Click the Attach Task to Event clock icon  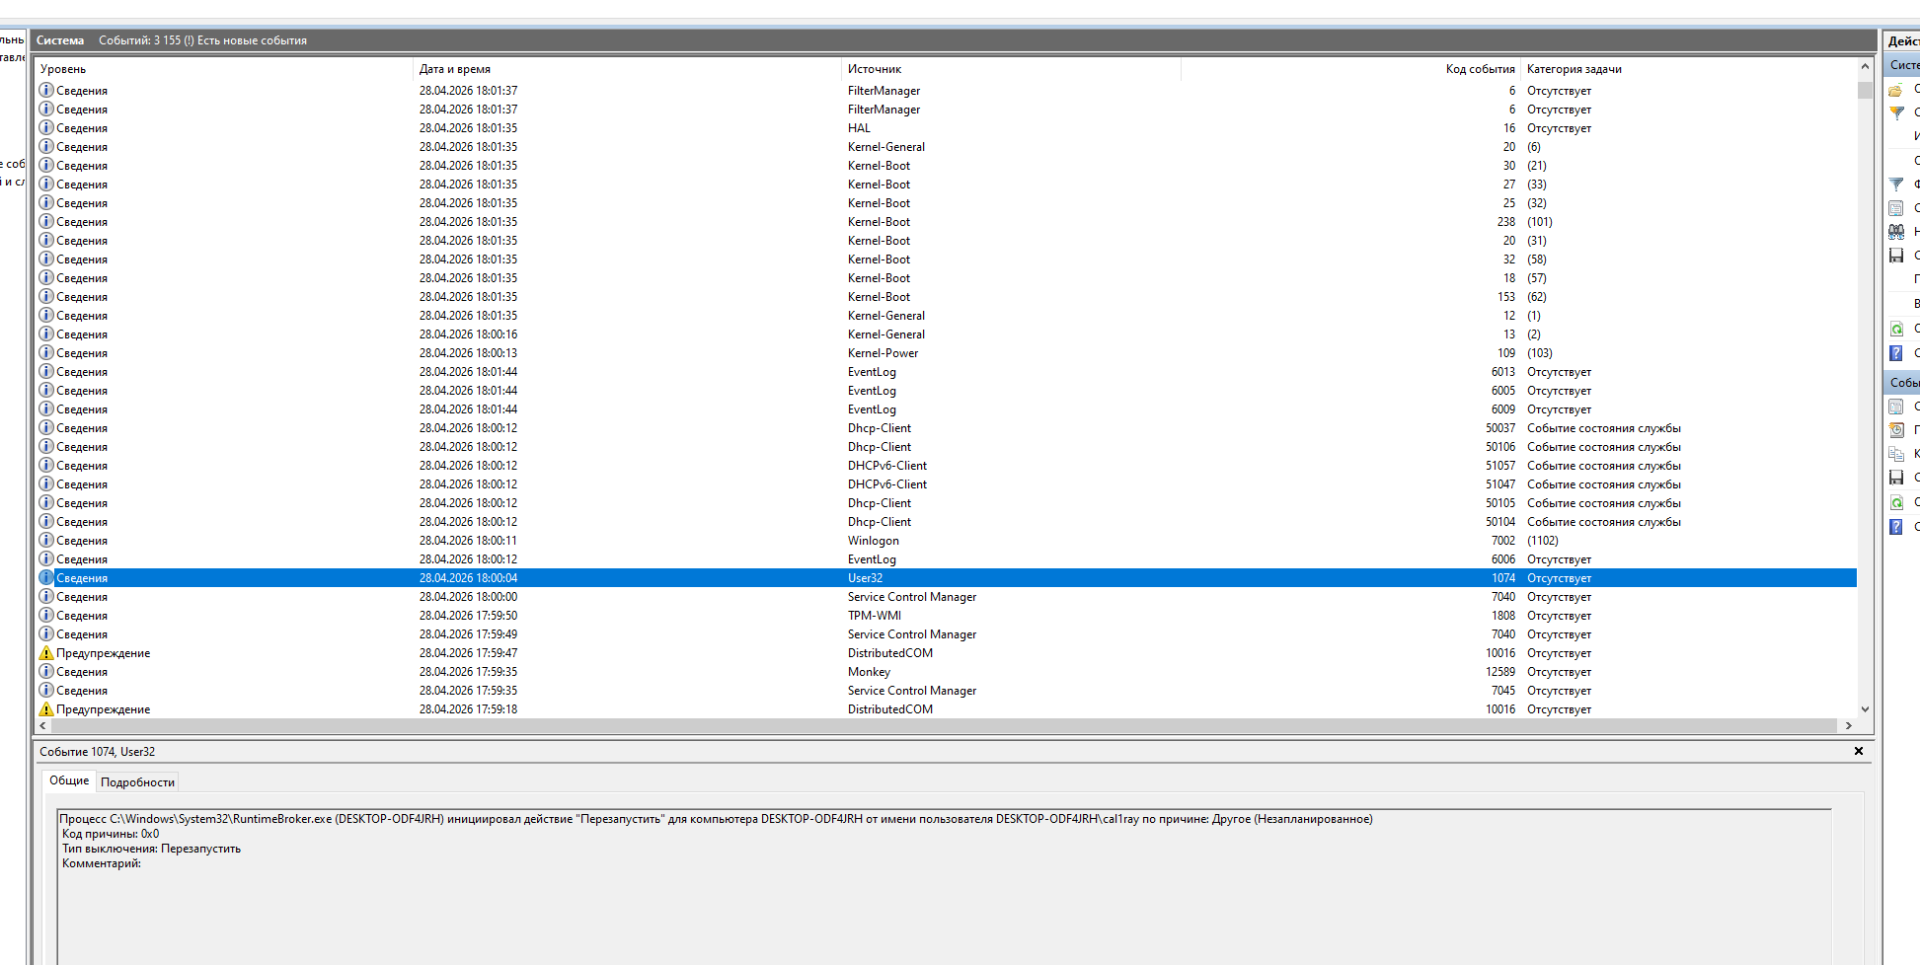[x=1896, y=430]
